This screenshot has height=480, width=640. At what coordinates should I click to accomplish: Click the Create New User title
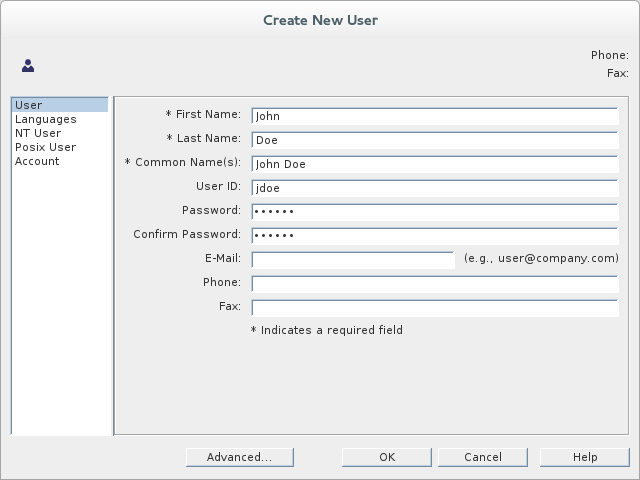click(320, 20)
